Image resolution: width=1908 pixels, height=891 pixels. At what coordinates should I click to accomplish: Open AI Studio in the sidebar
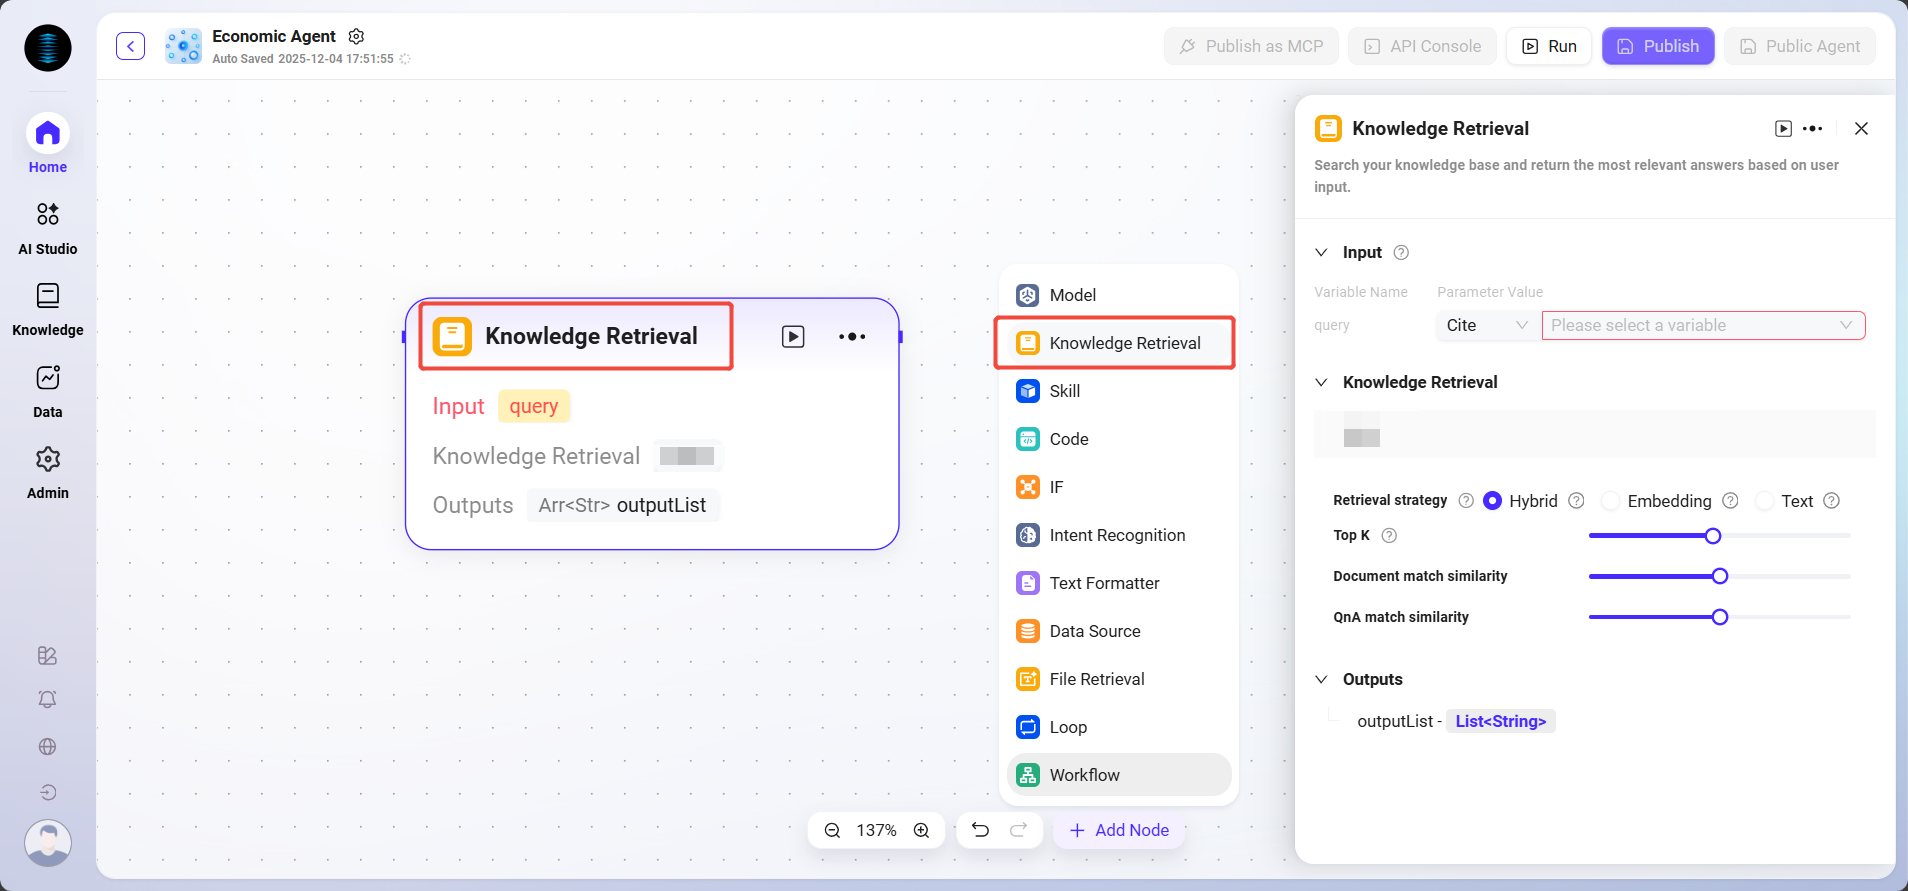click(47, 228)
